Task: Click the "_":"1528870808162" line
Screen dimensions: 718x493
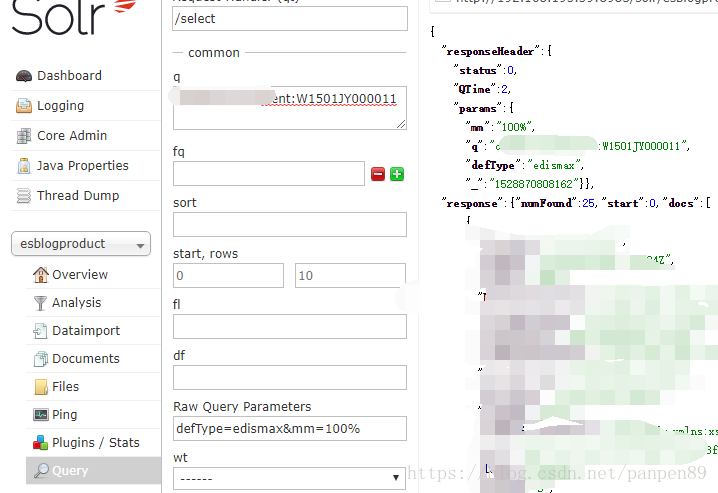Action: point(528,184)
